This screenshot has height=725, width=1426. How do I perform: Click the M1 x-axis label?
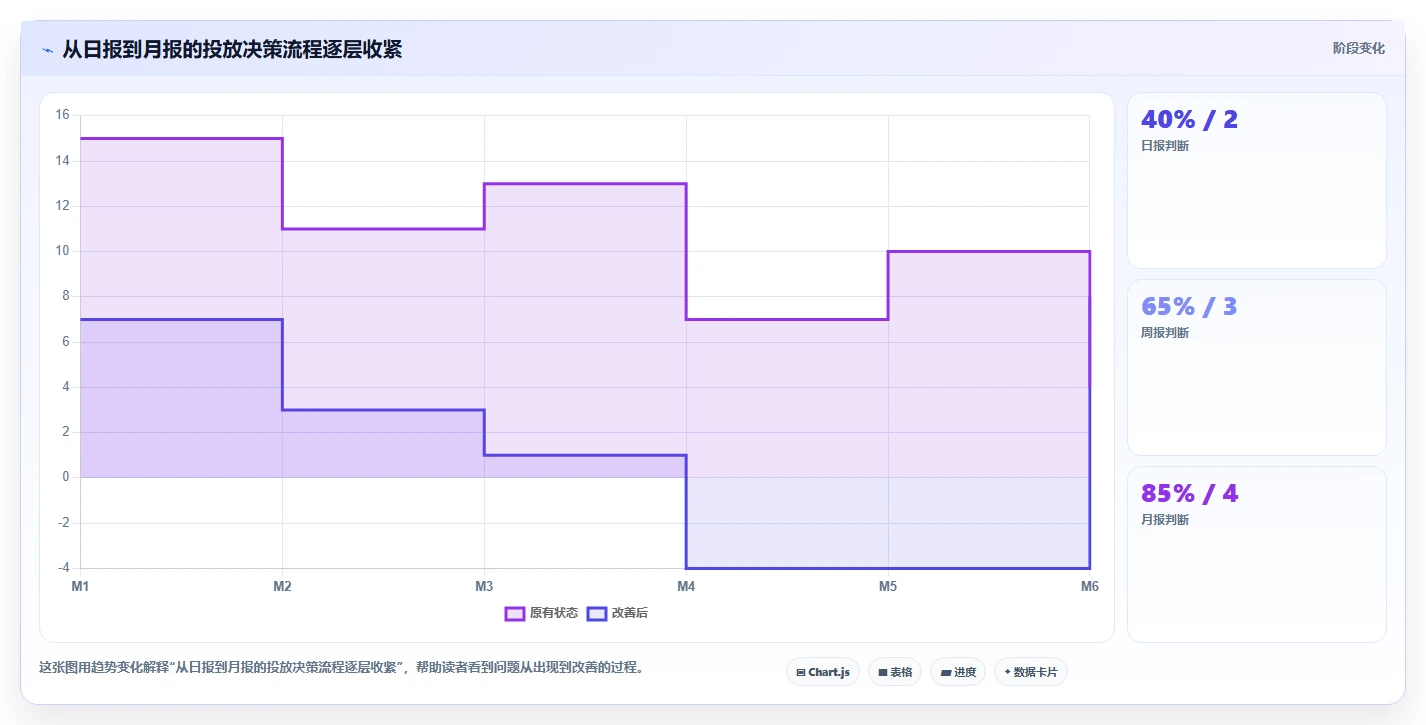click(80, 586)
